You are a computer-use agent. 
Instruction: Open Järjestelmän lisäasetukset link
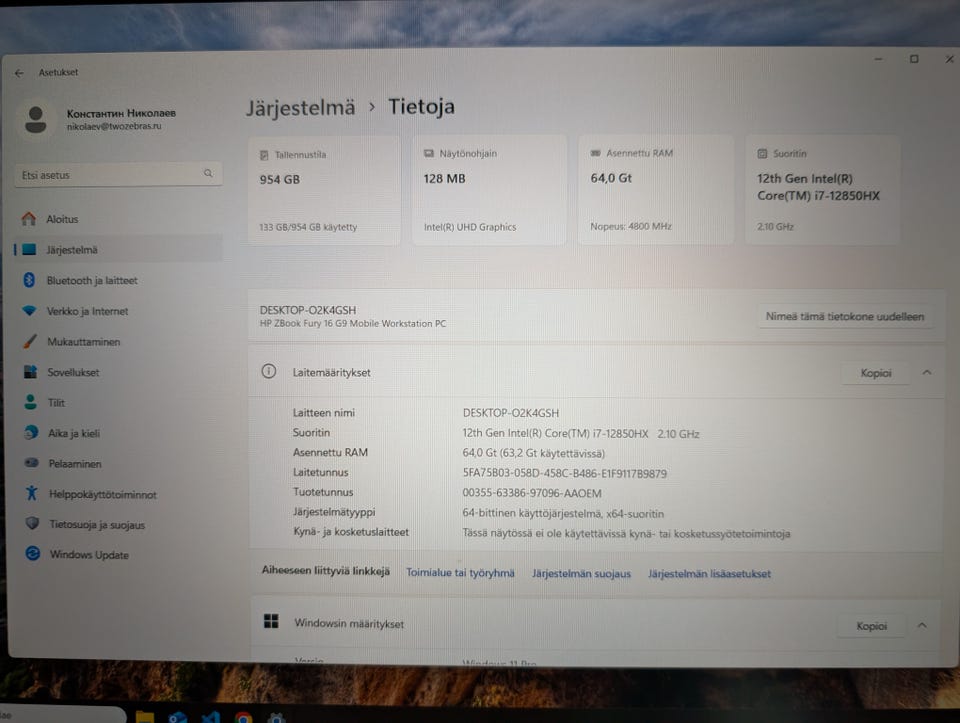pos(709,574)
